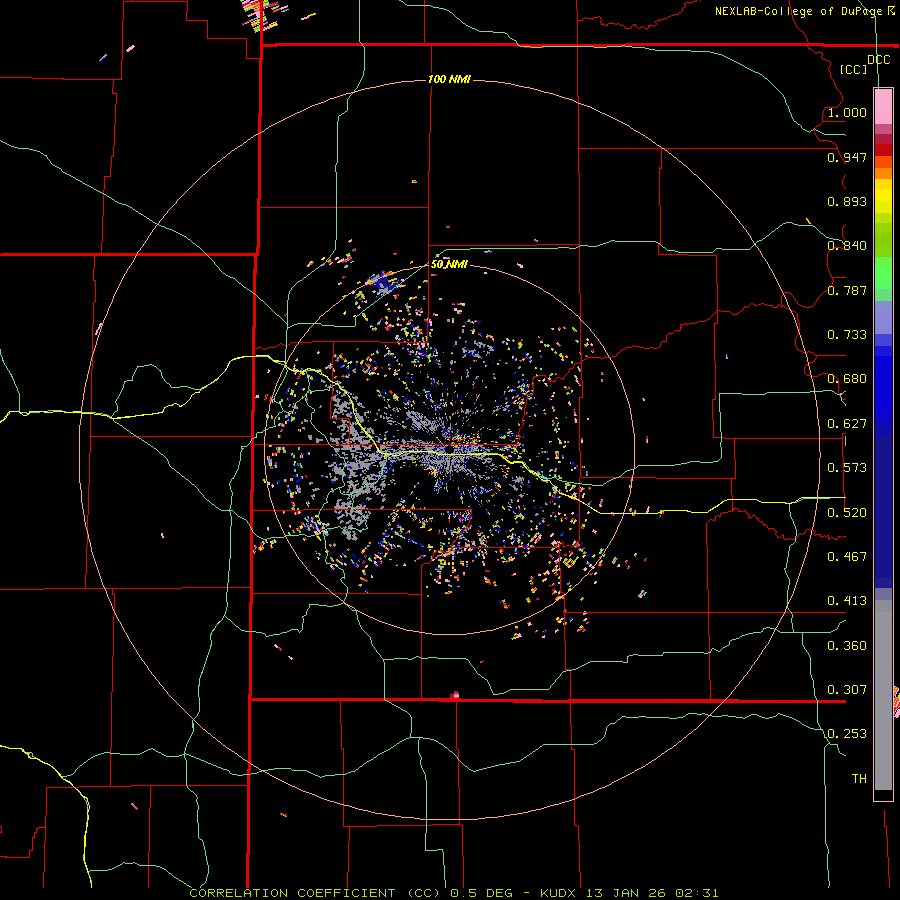The width and height of the screenshot is (900, 900).
Task: Click the 0.947 scale value
Action: [x=847, y=157]
